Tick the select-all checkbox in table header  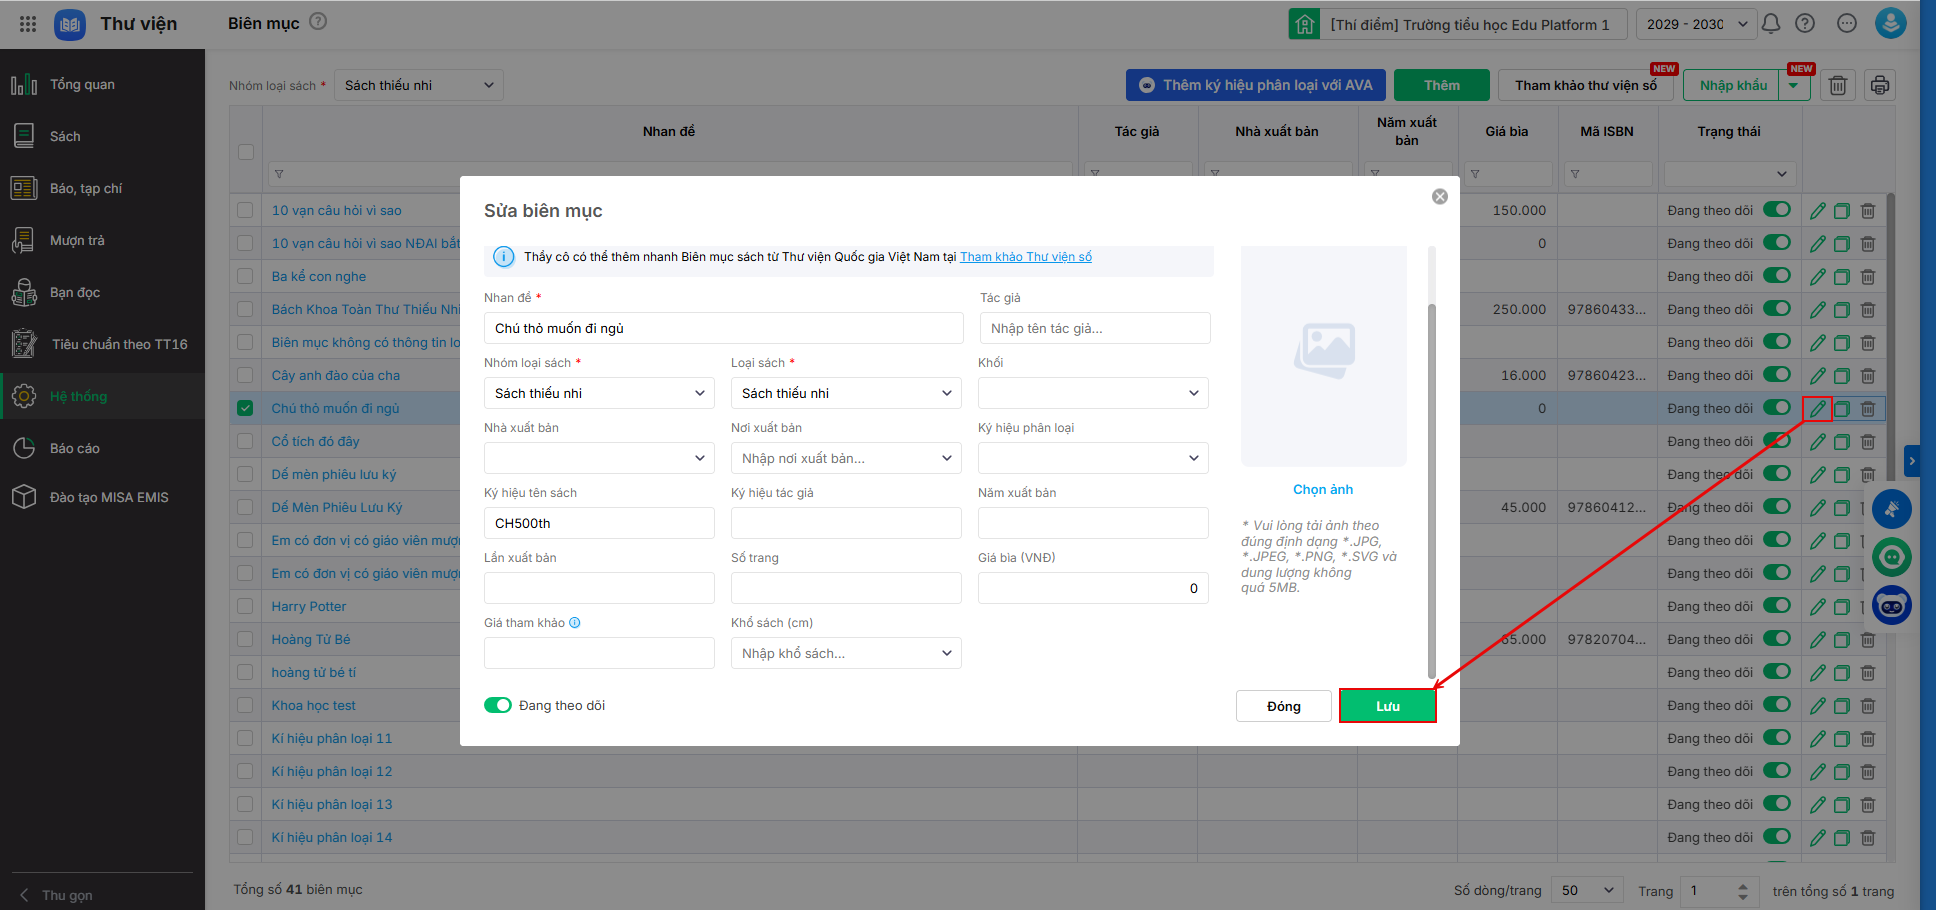[246, 152]
